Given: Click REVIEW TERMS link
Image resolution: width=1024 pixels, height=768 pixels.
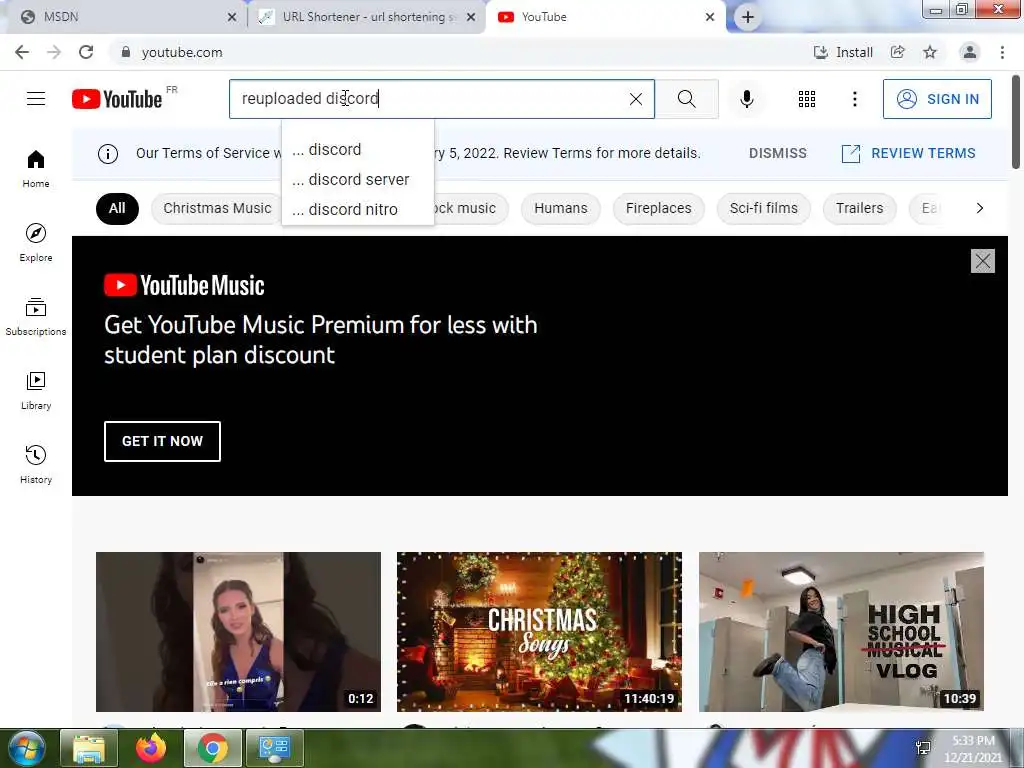Looking at the screenshot, I should point(908,153).
